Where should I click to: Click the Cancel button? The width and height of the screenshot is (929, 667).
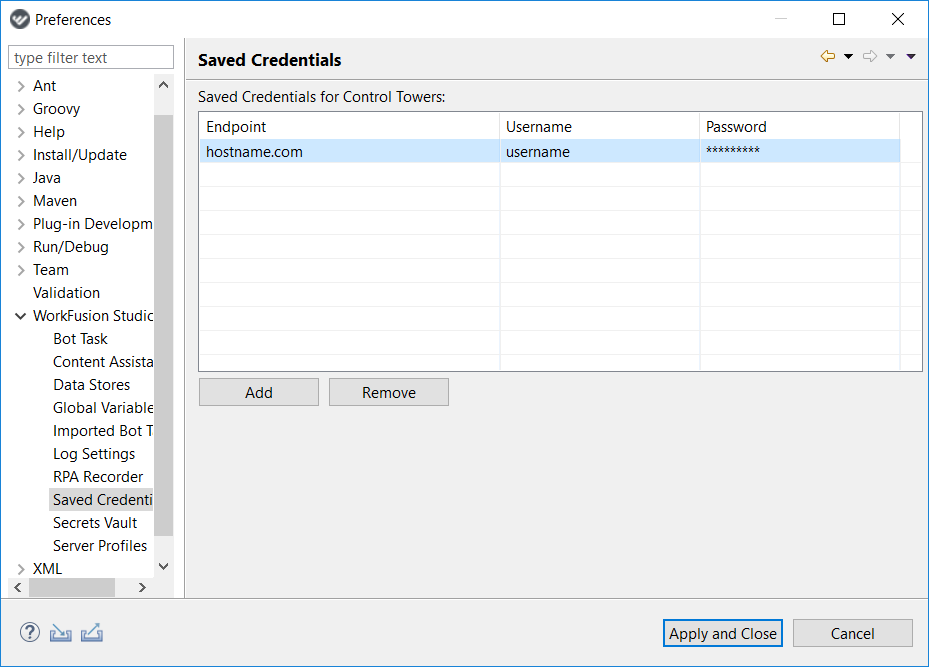pyautogui.click(x=853, y=633)
